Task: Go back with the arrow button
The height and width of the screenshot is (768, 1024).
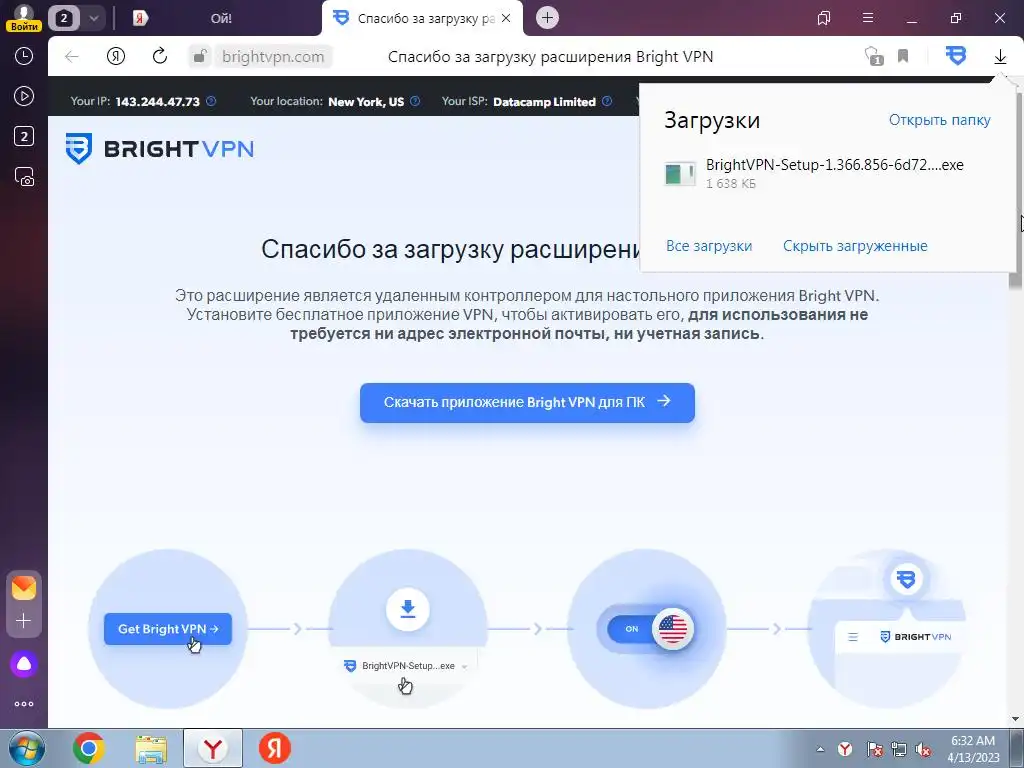Action: coord(72,56)
